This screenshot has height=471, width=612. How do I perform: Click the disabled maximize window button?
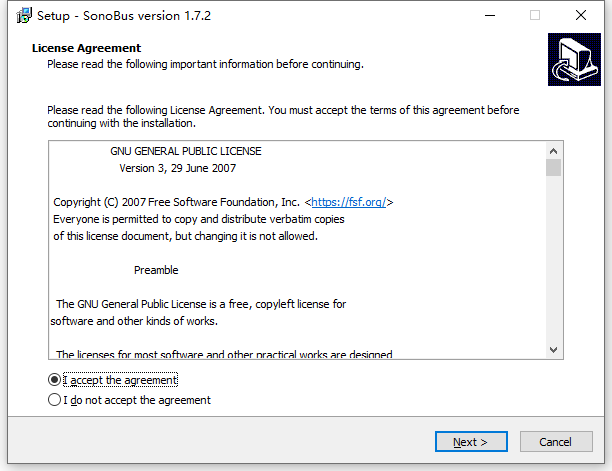[x=535, y=16]
